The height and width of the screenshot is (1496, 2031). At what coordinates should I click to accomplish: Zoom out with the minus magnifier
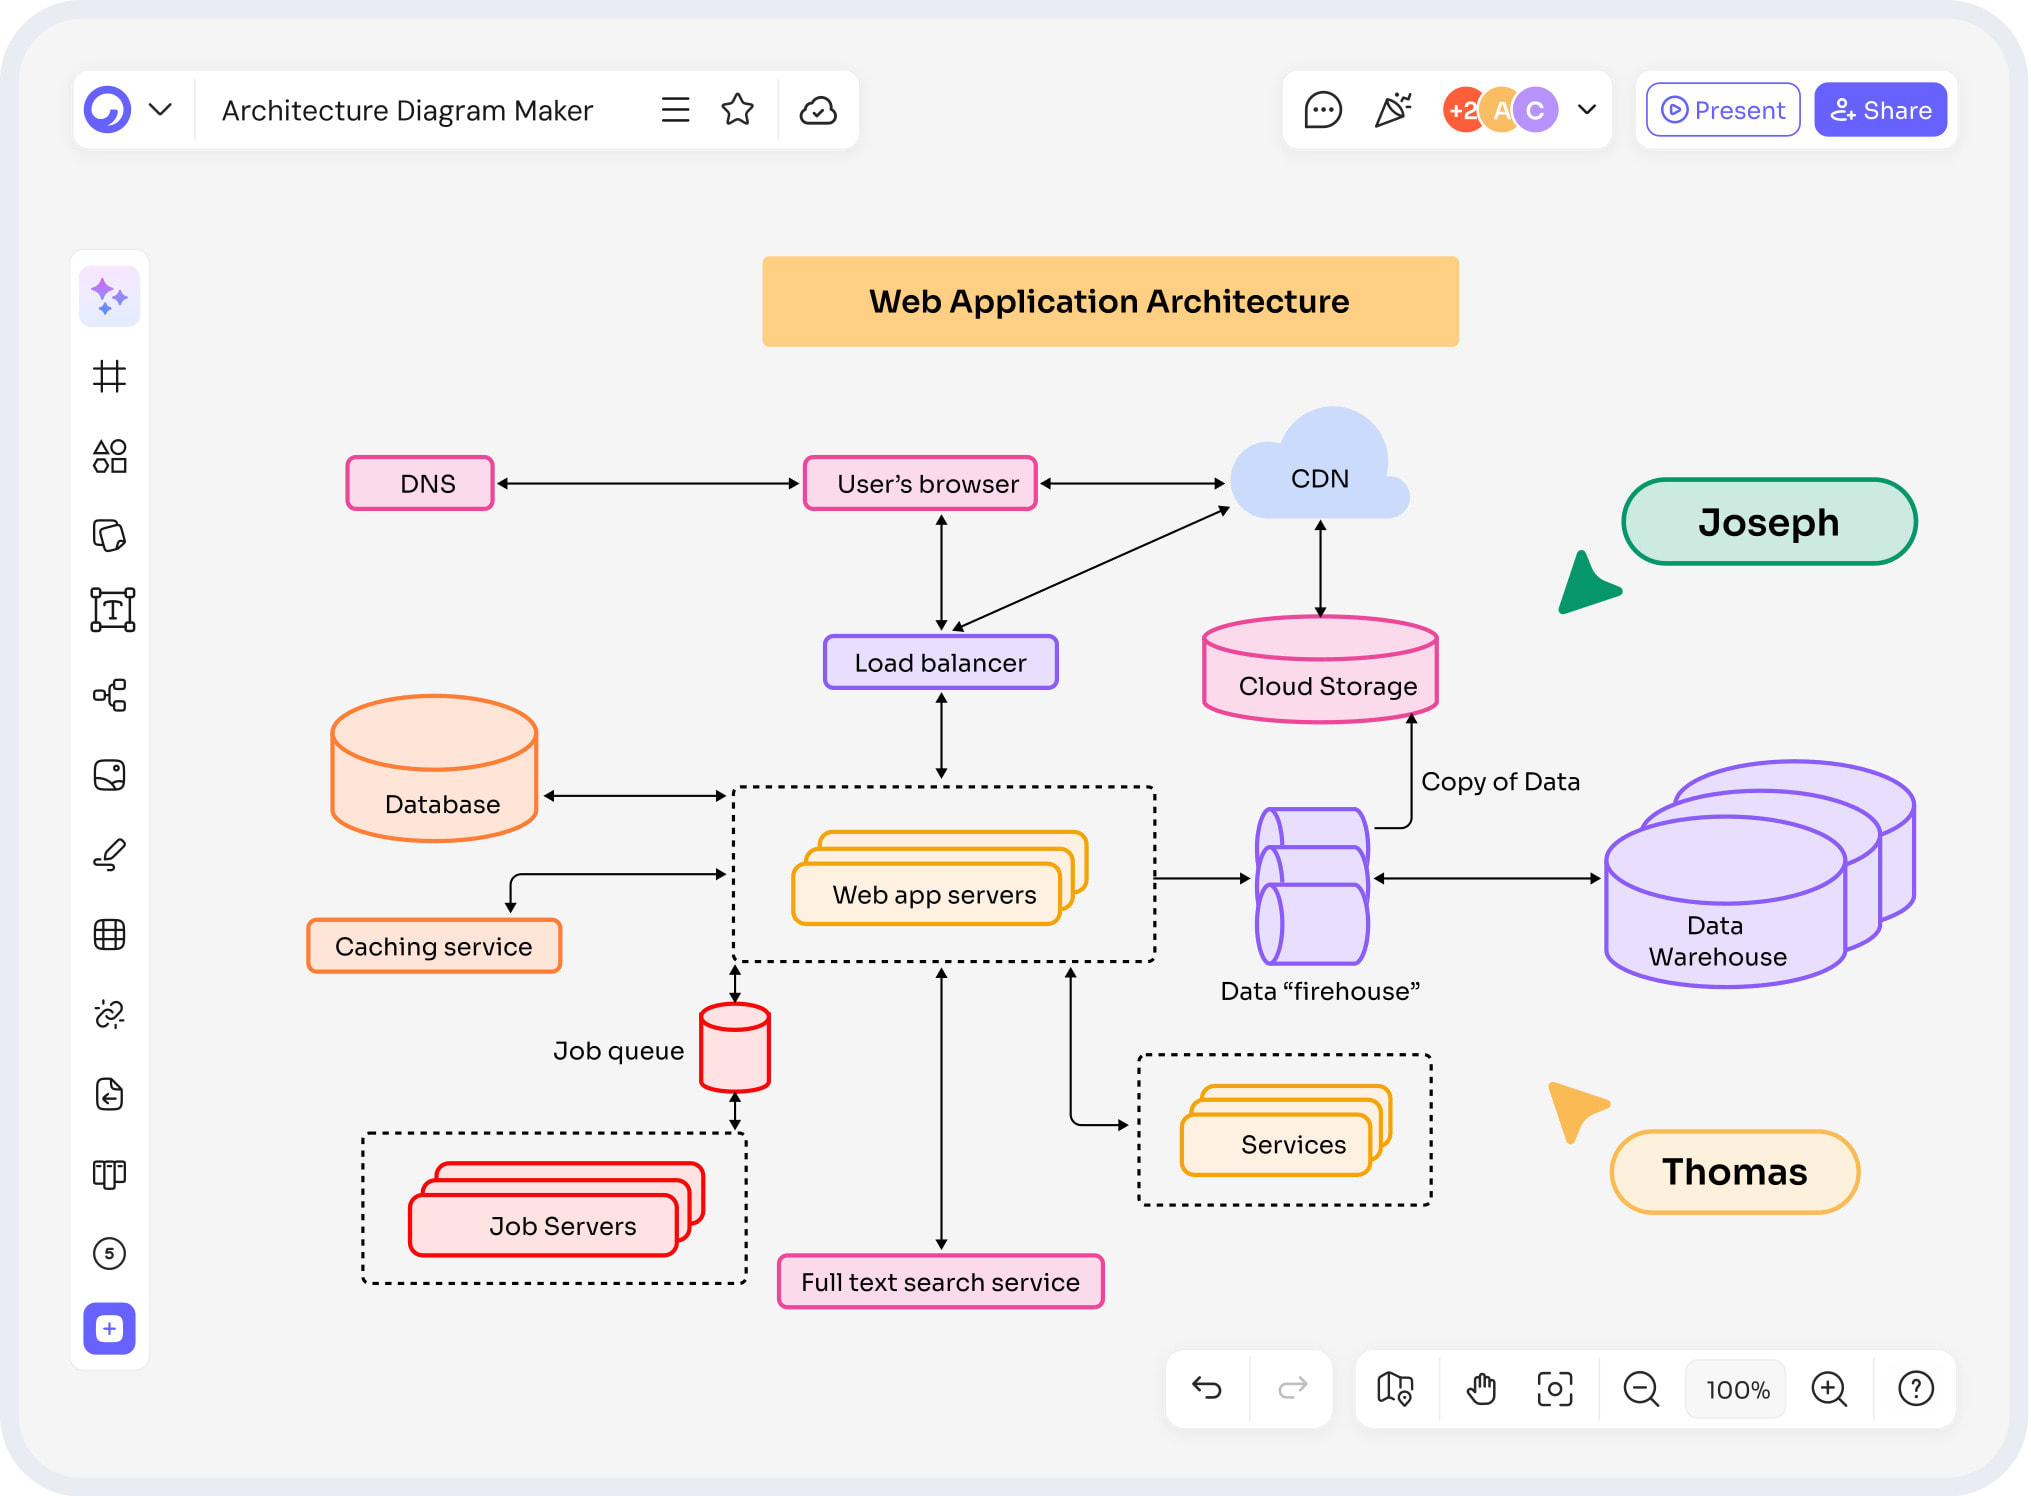(1640, 1389)
